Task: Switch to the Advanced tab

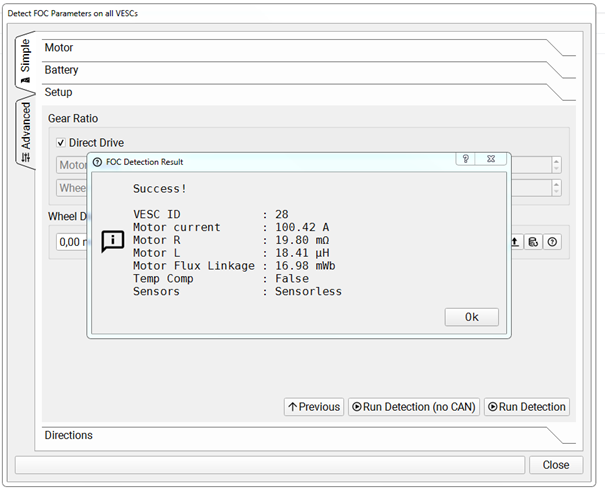Action: (25, 132)
